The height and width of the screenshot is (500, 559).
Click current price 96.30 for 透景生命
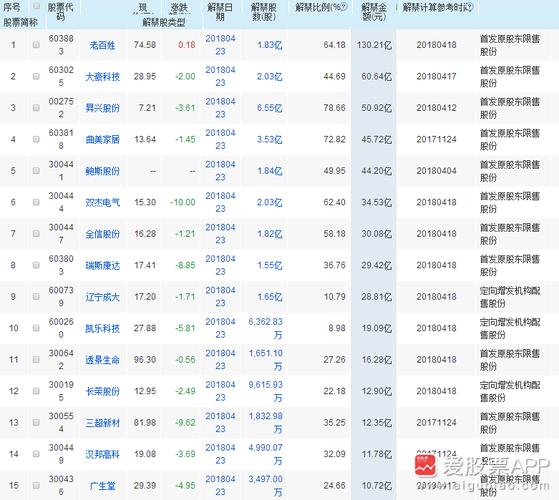pyautogui.click(x=145, y=359)
